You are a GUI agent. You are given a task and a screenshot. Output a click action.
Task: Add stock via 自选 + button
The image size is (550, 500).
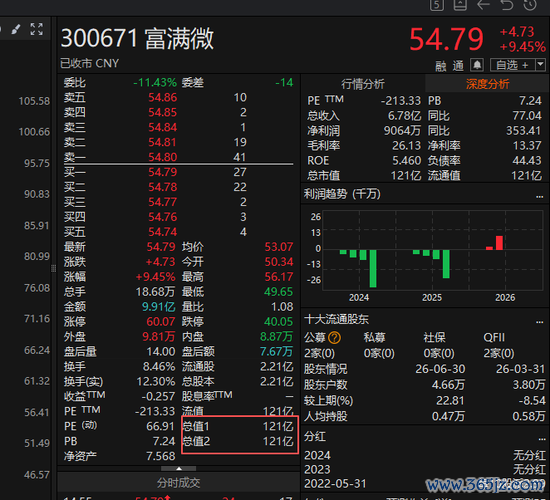point(512,65)
